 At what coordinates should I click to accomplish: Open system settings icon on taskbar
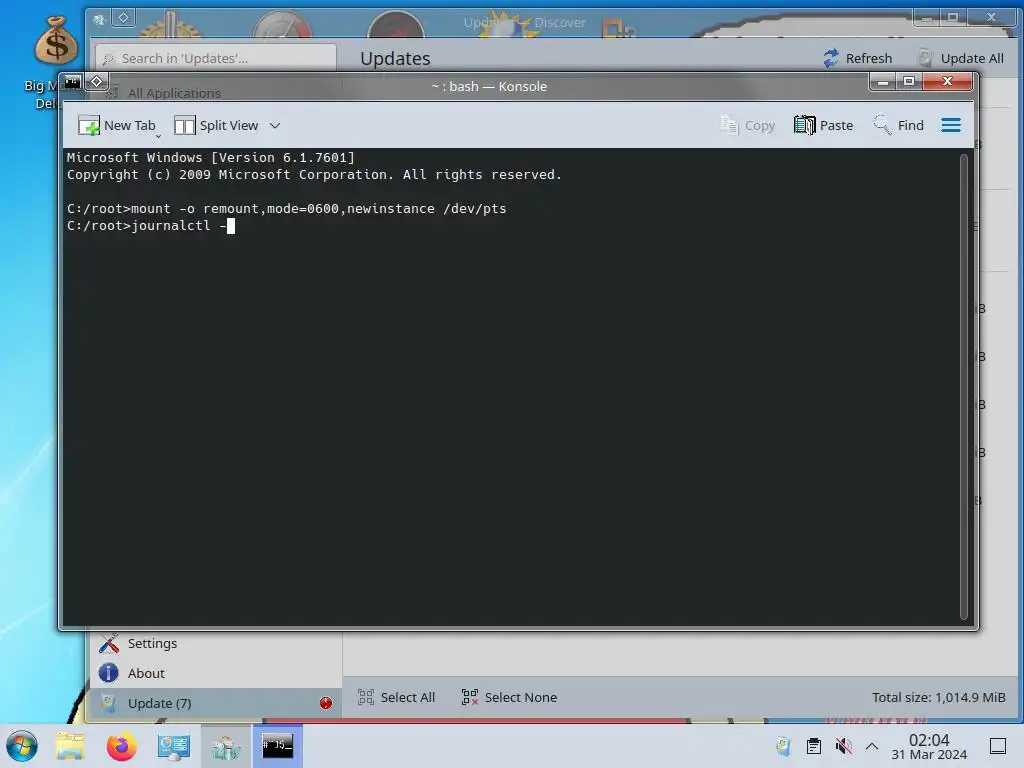click(x=174, y=746)
